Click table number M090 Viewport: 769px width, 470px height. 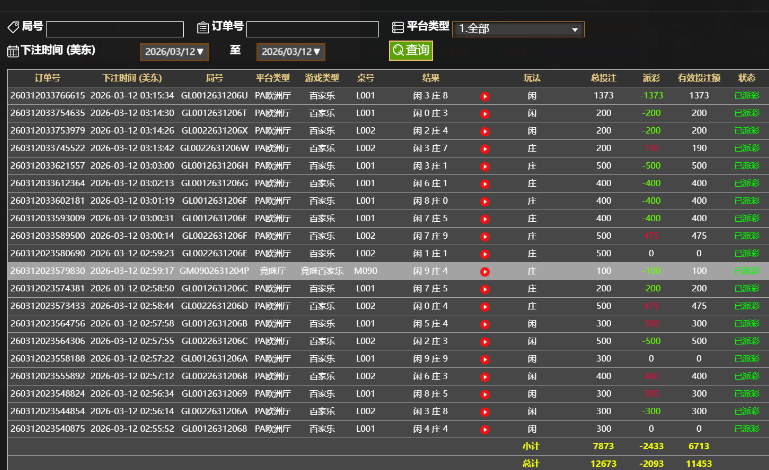(365, 271)
